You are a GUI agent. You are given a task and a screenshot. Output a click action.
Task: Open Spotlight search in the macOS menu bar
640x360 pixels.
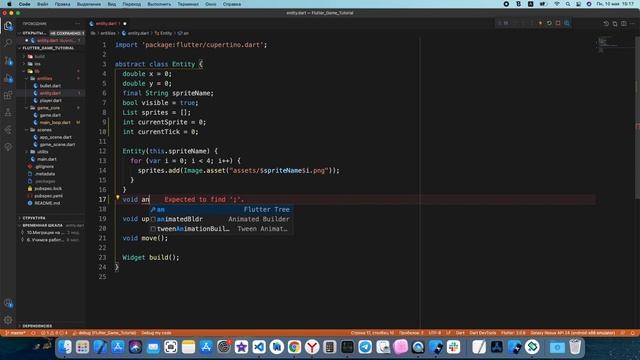(568, 4)
